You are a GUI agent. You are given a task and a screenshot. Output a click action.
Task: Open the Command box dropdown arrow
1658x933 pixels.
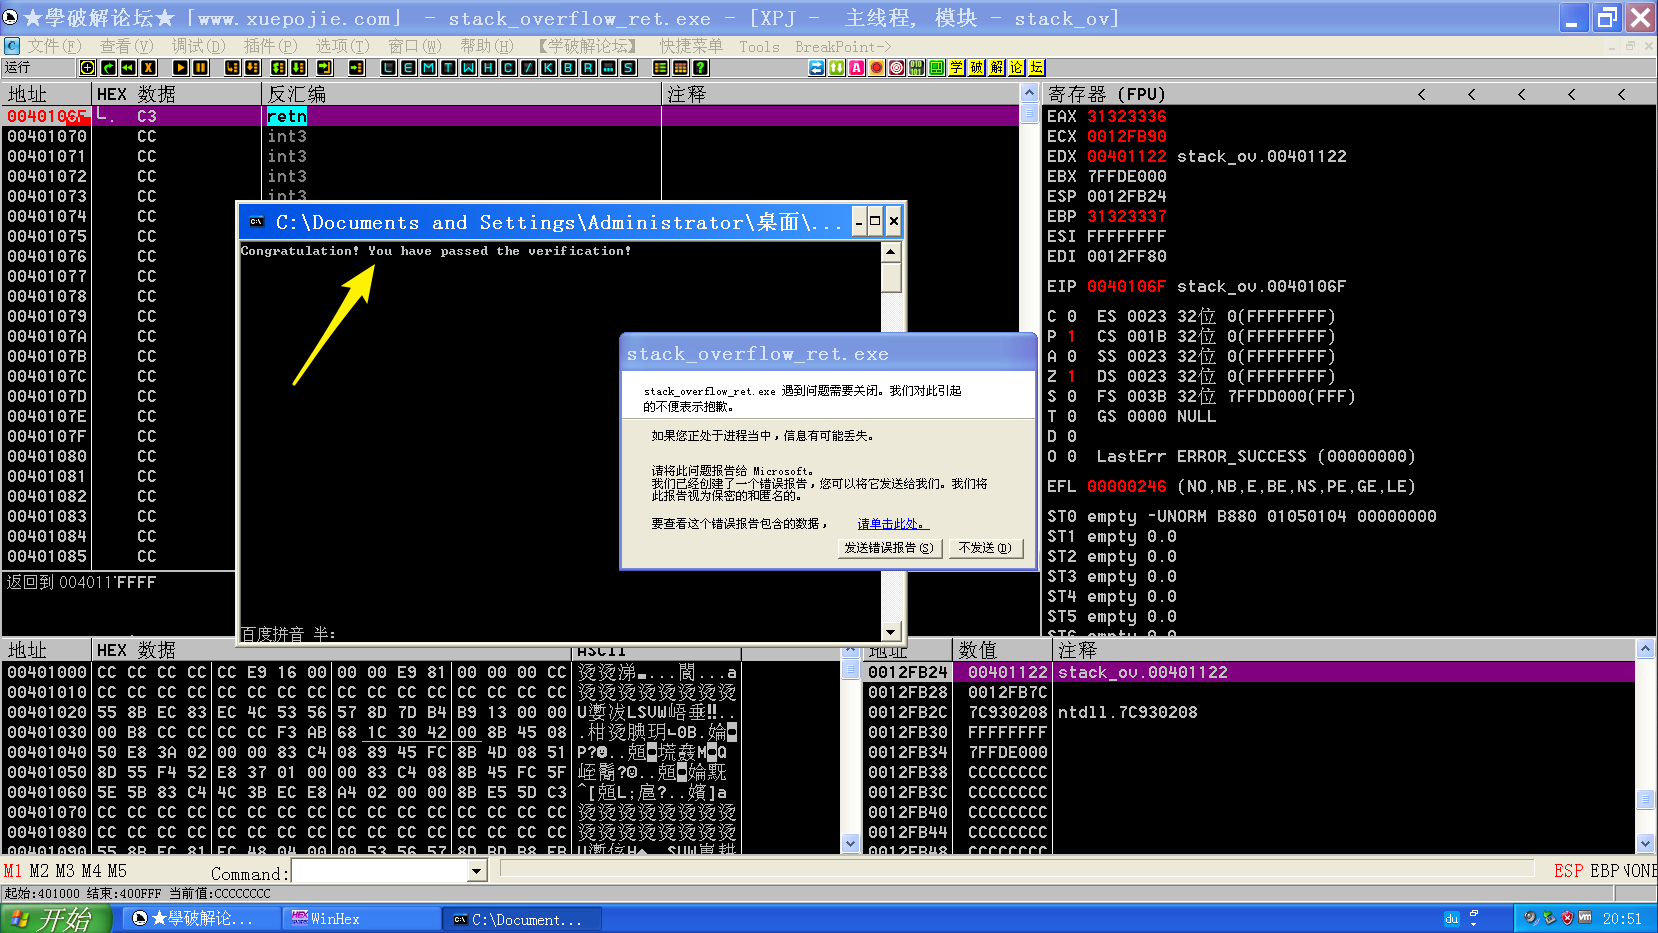coord(477,872)
